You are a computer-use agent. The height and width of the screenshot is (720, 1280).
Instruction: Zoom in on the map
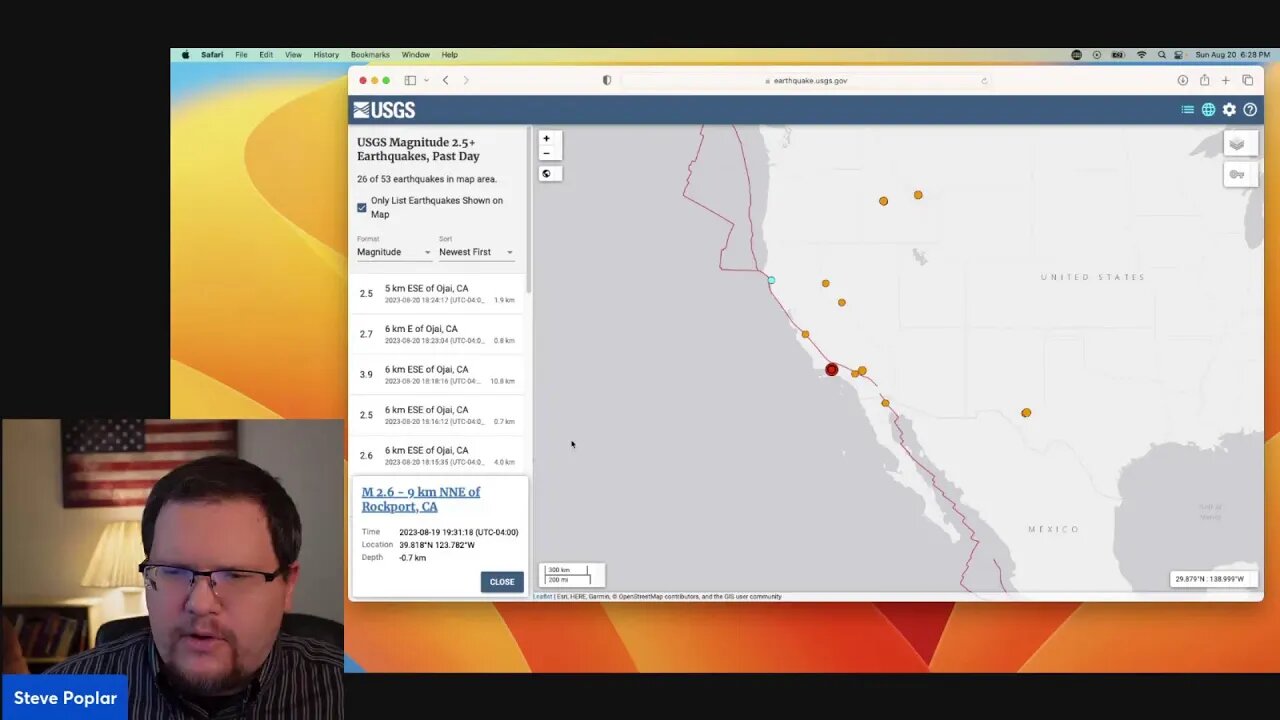point(546,139)
